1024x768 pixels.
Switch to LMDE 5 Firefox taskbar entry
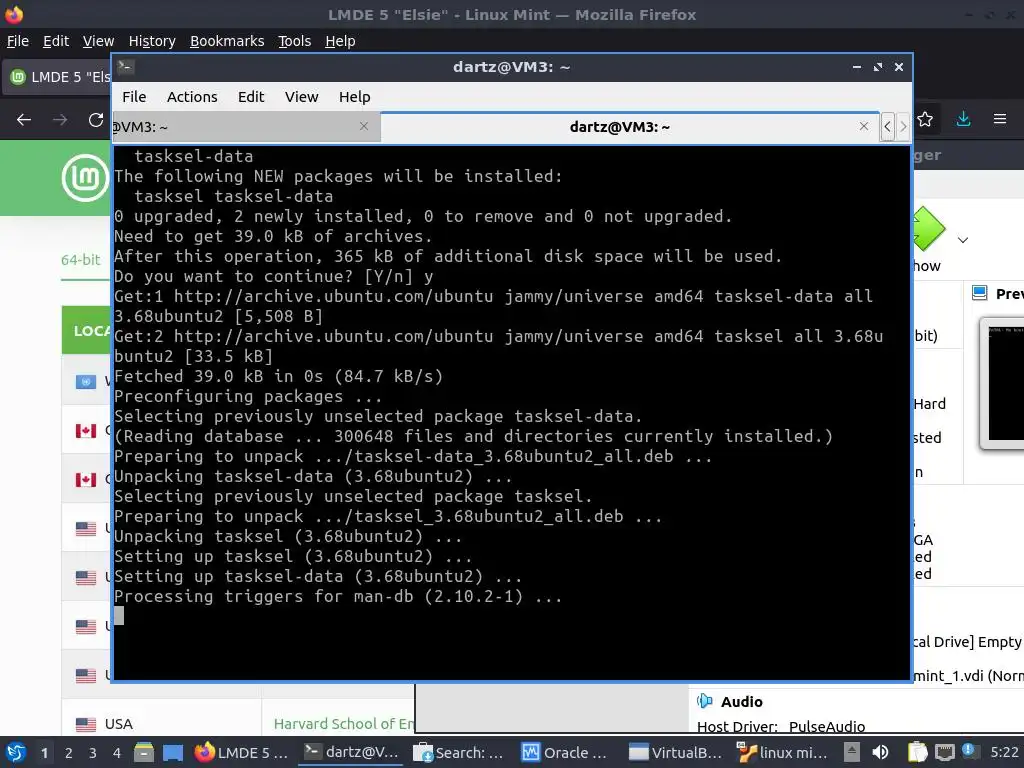tap(242, 752)
